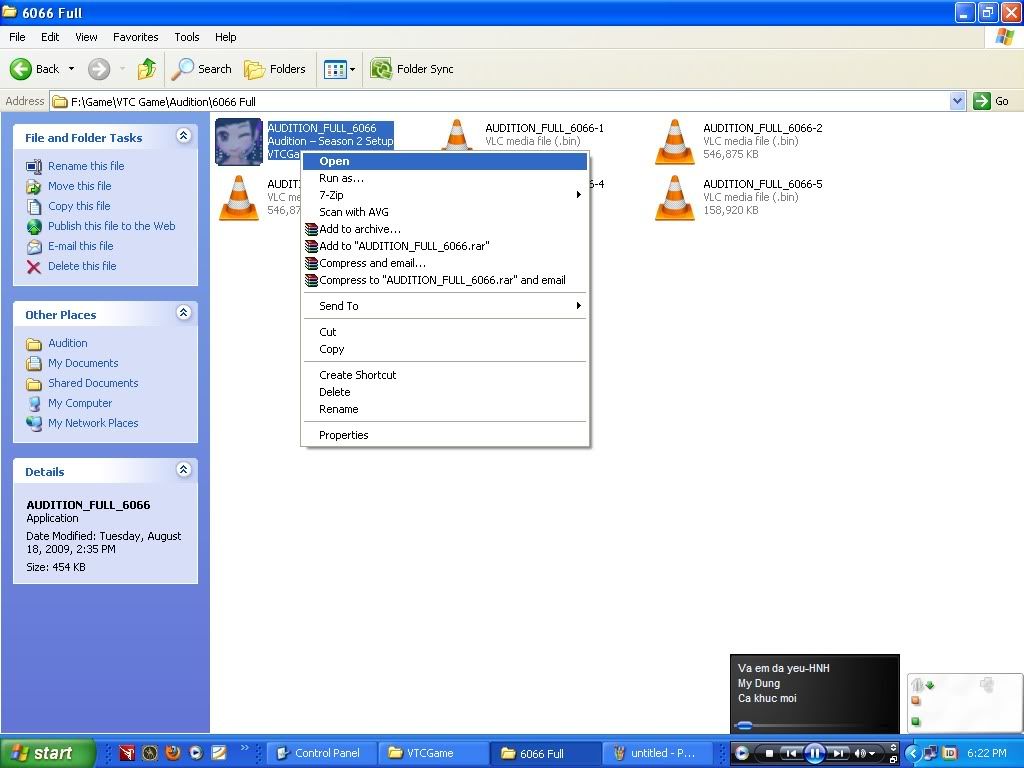Image resolution: width=1024 pixels, height=768 pixels.
Task: Open the File menu
Action: pyautogui.click(x=18, y=37)
